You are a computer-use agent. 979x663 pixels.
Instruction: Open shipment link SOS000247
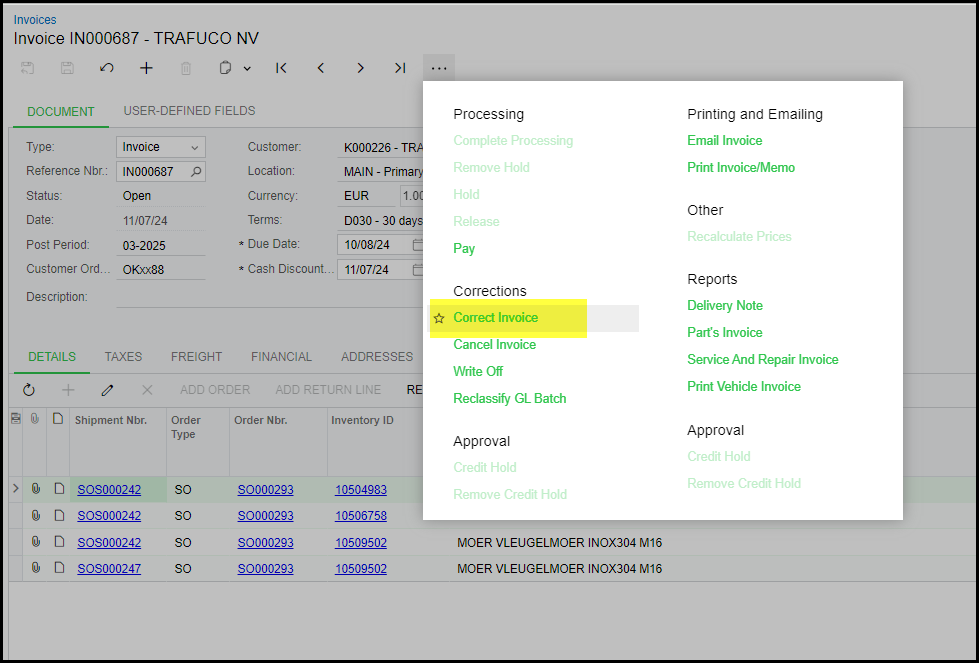[x=109, y=569]
